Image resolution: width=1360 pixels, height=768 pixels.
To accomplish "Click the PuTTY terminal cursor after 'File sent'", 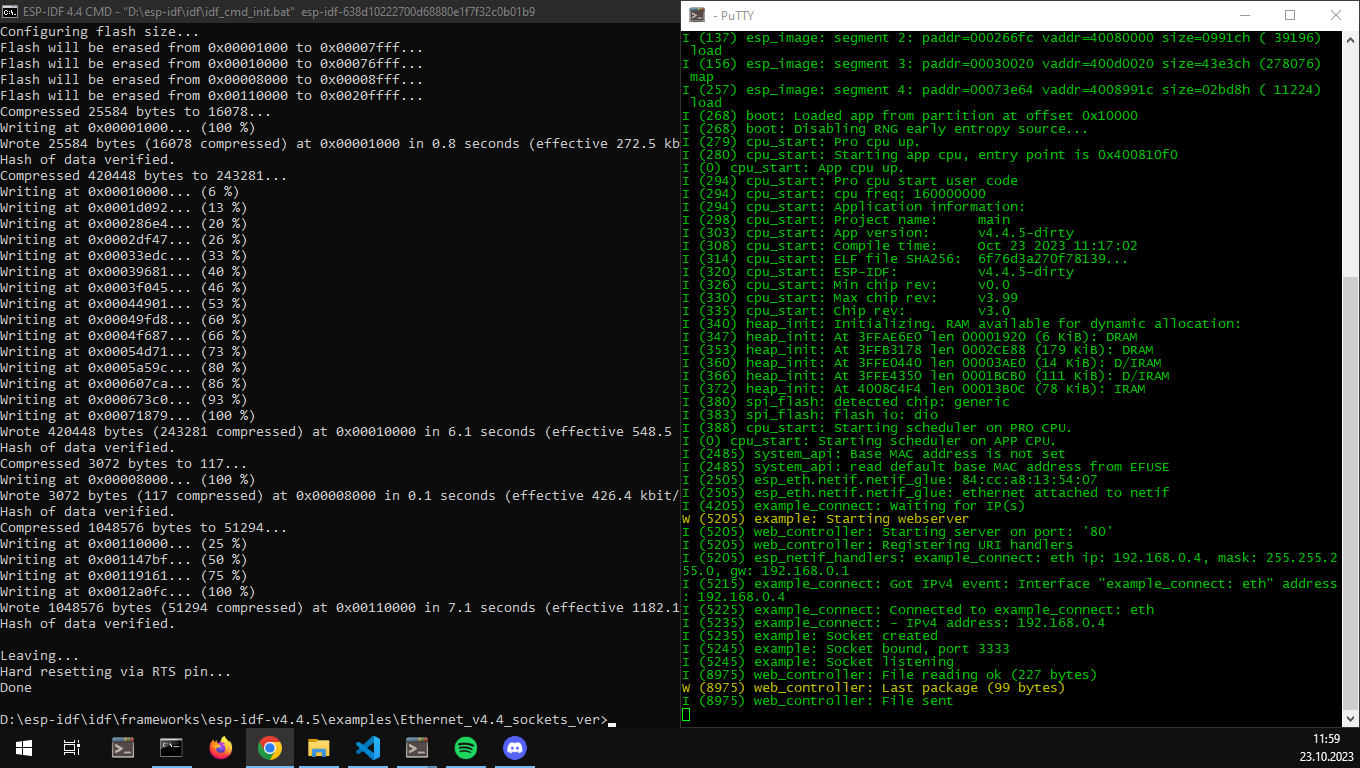I will [x=686, y=714].
